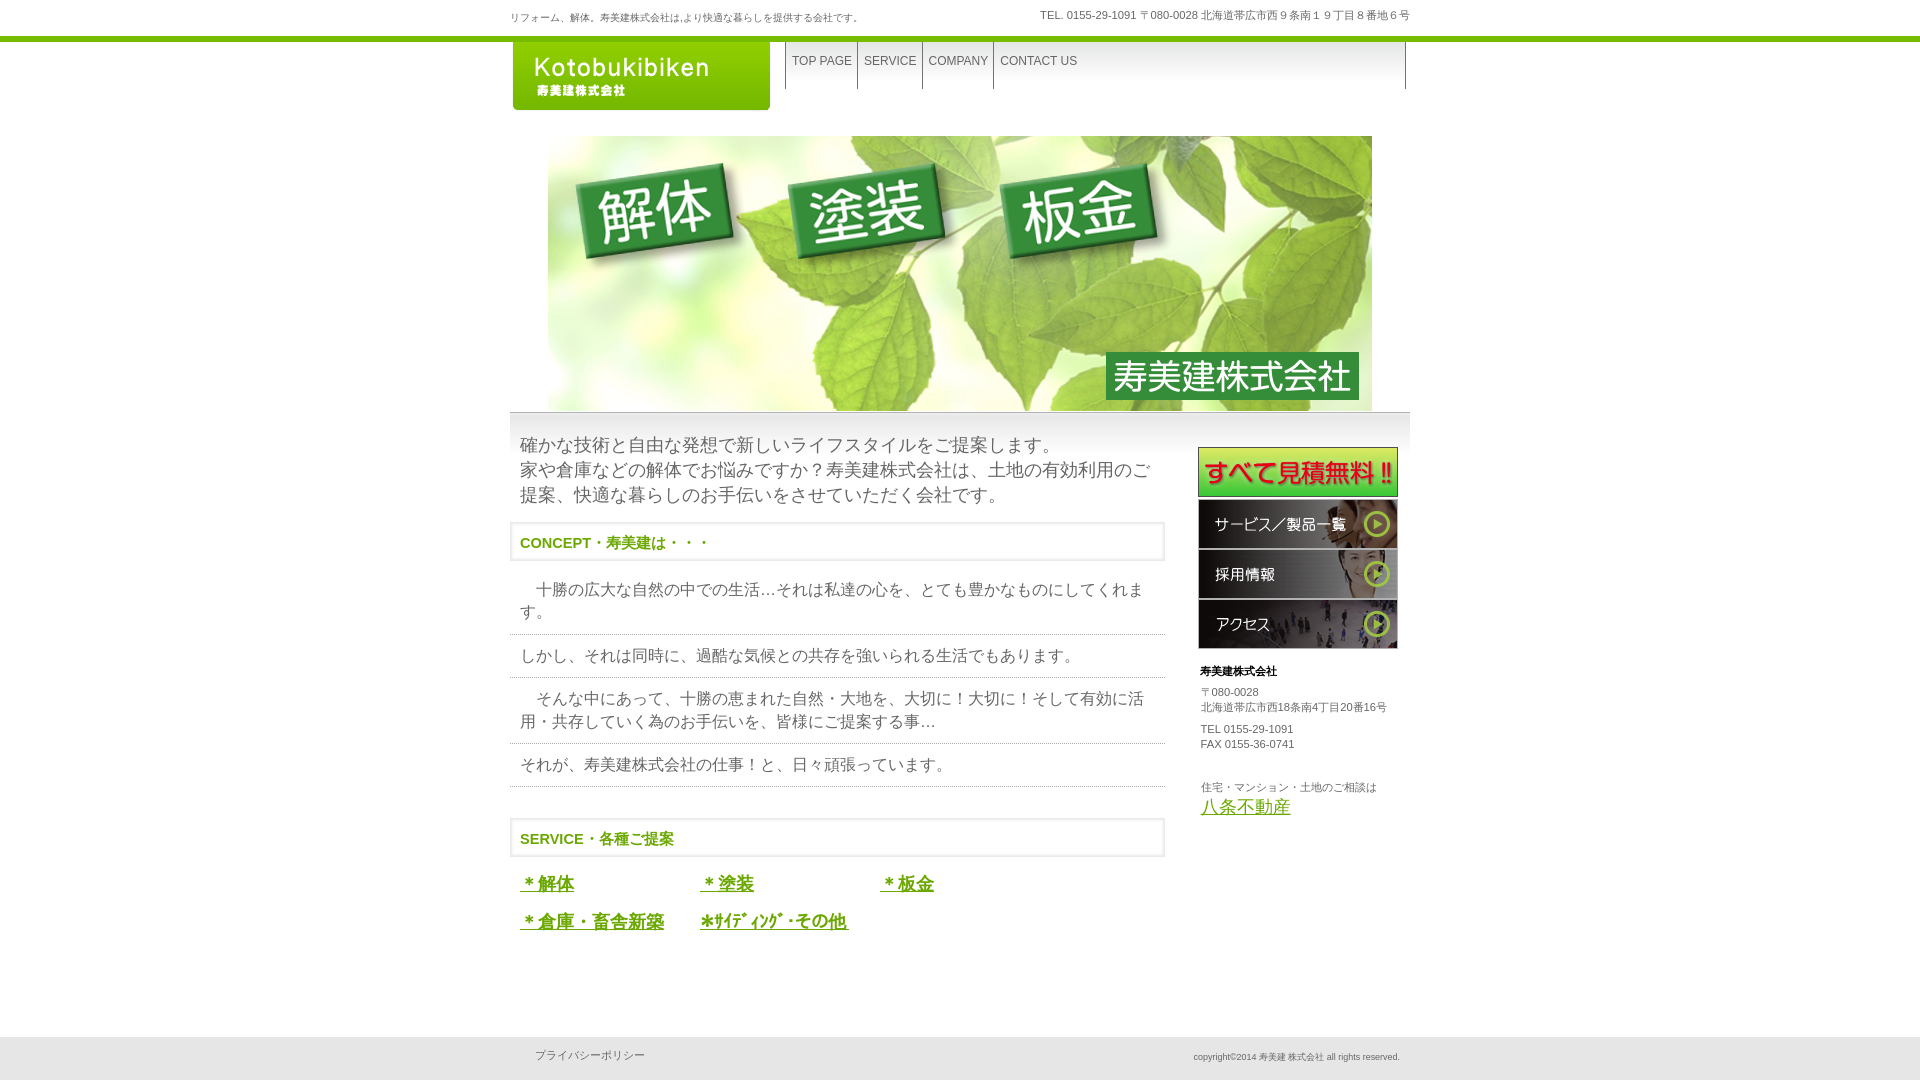Open the 採用情報 sidebar button
1920x1080 pixels.
(x=1298, y=574)
